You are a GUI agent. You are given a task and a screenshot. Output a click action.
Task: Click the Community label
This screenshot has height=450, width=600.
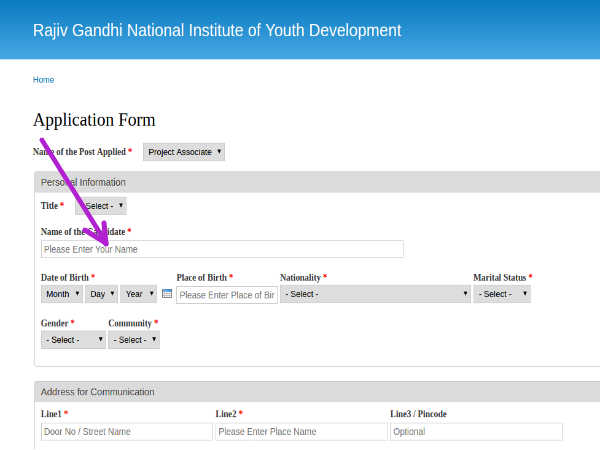(130, 323)
